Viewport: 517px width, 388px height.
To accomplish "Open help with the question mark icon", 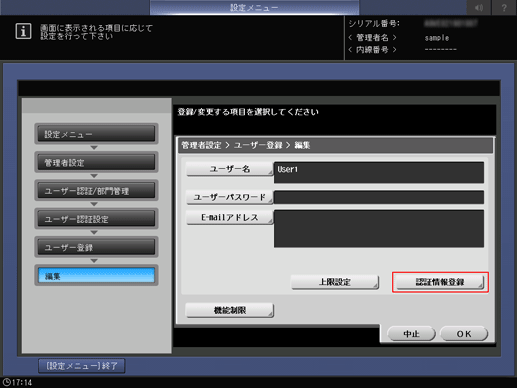I will 504,7.
